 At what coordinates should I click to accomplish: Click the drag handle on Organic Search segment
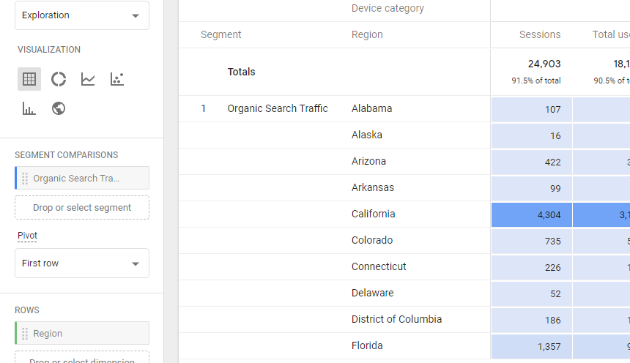point(25,178)
